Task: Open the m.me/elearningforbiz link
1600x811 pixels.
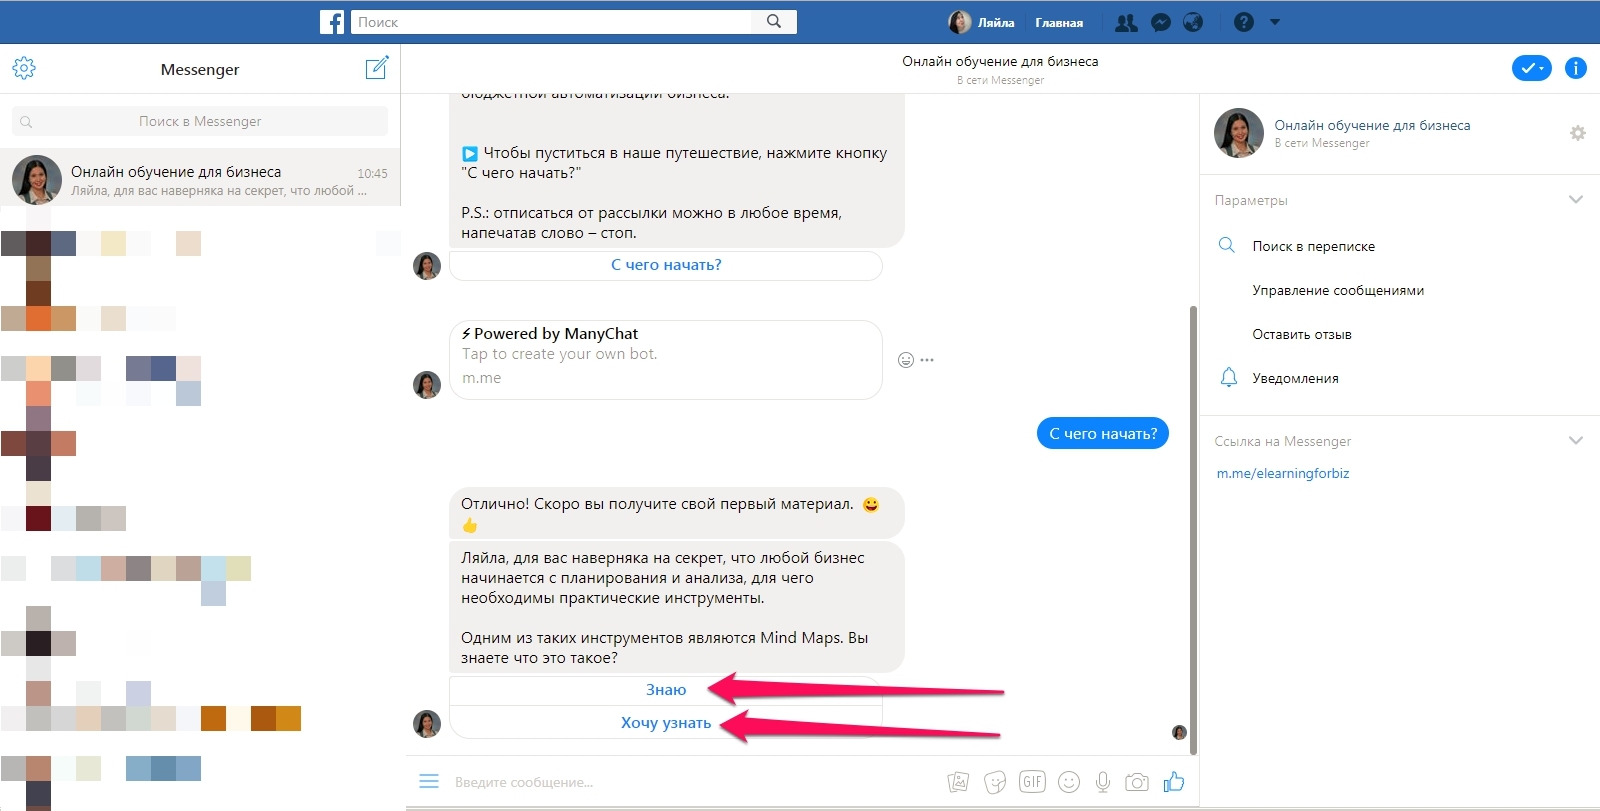Action: (x=1283, y=473)
